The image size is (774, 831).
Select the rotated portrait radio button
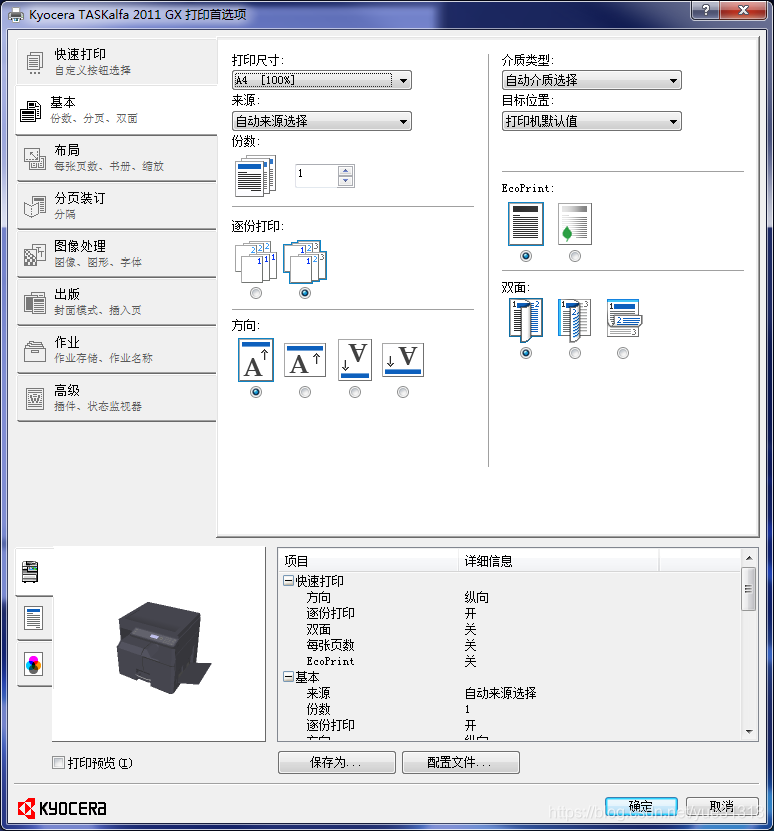point(355,392)
